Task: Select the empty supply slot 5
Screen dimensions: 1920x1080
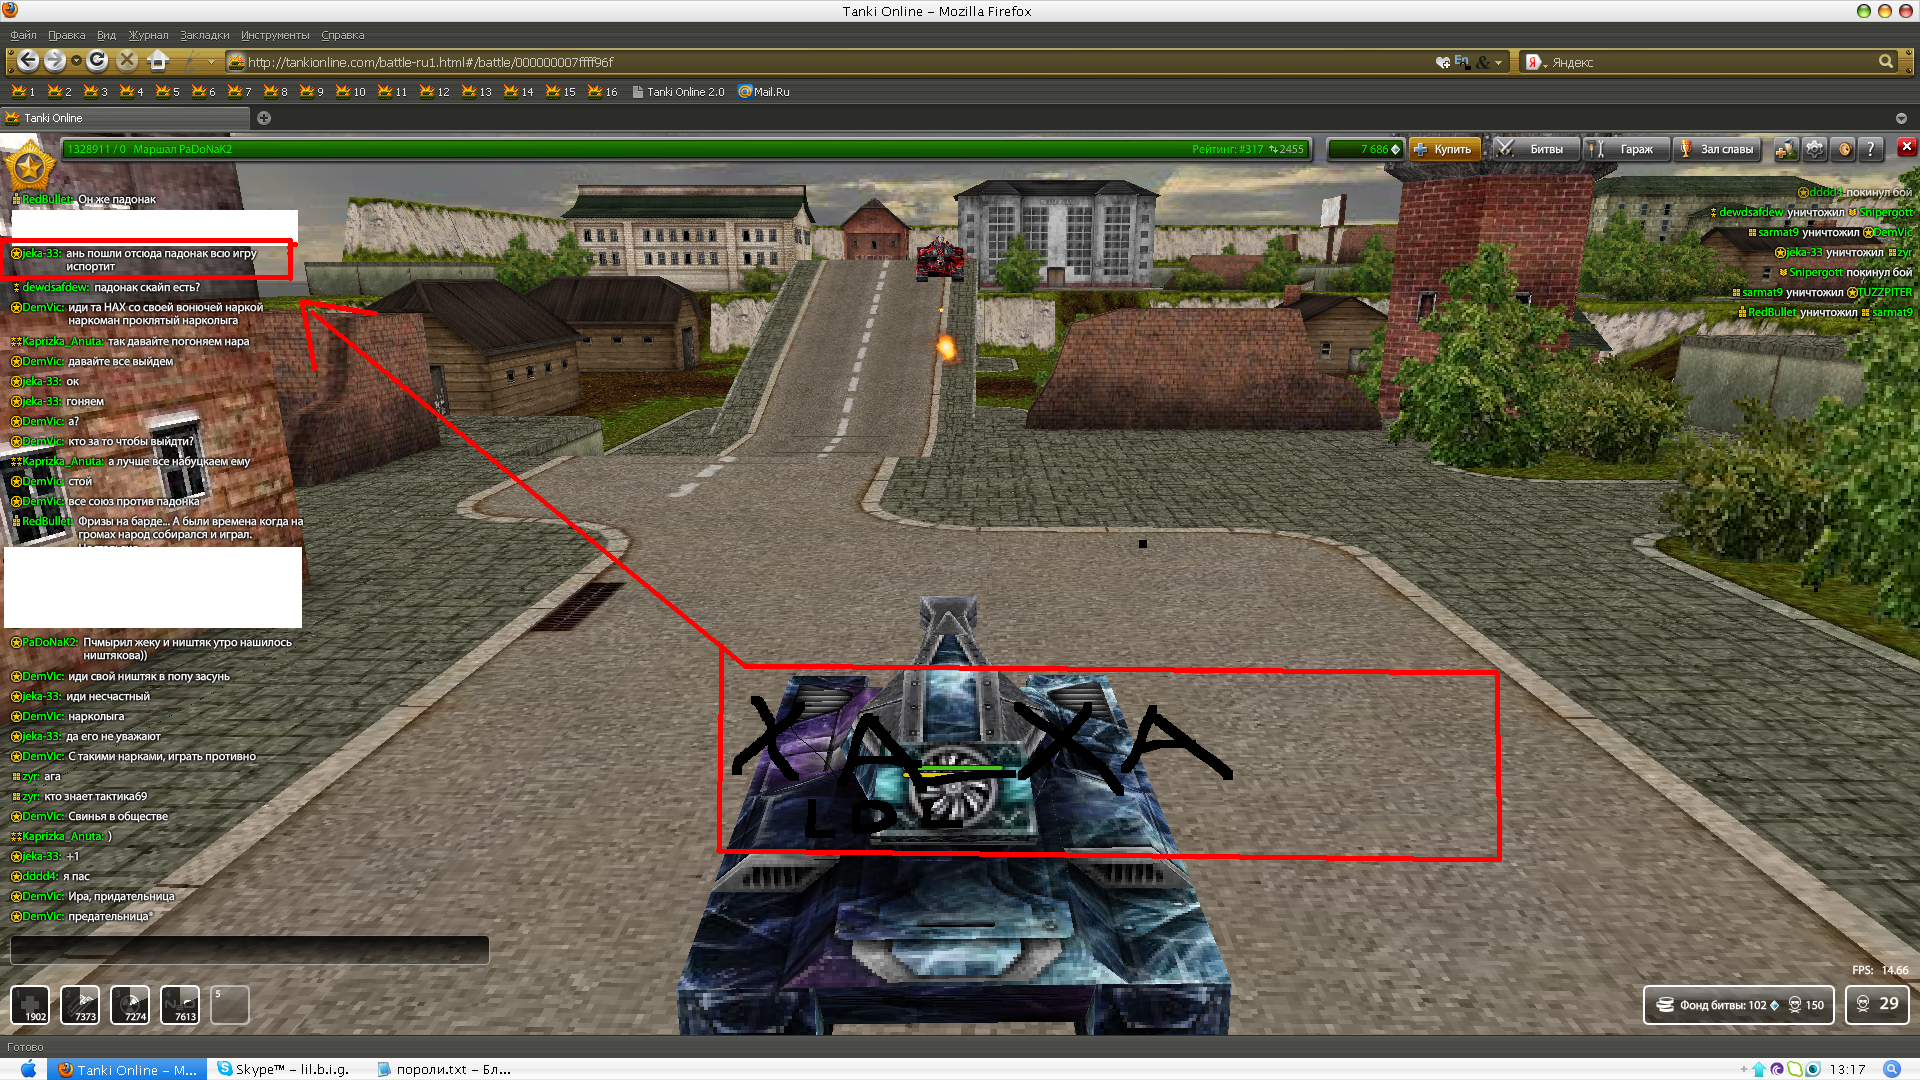Action: click(230, 1004)
